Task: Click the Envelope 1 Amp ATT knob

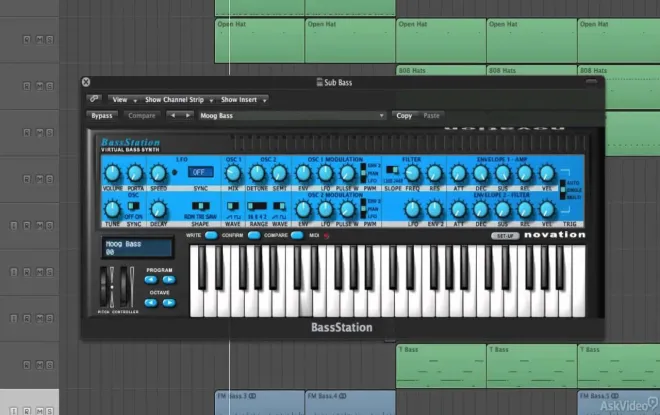Action: click(x=458, y=173)
